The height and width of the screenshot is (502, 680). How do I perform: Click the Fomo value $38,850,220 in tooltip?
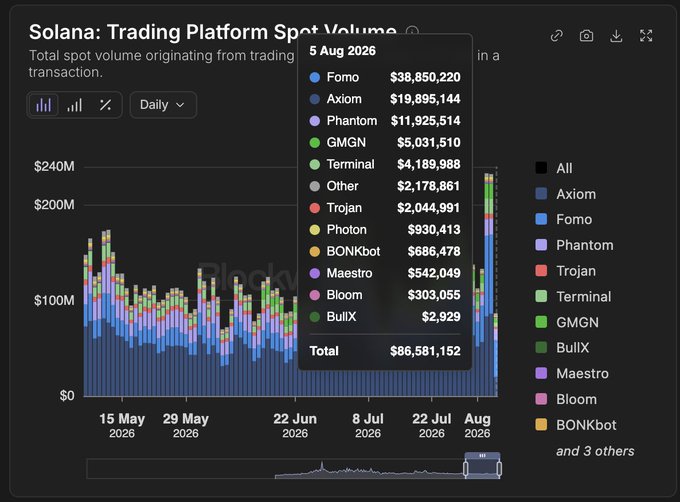tap(425, 77)
